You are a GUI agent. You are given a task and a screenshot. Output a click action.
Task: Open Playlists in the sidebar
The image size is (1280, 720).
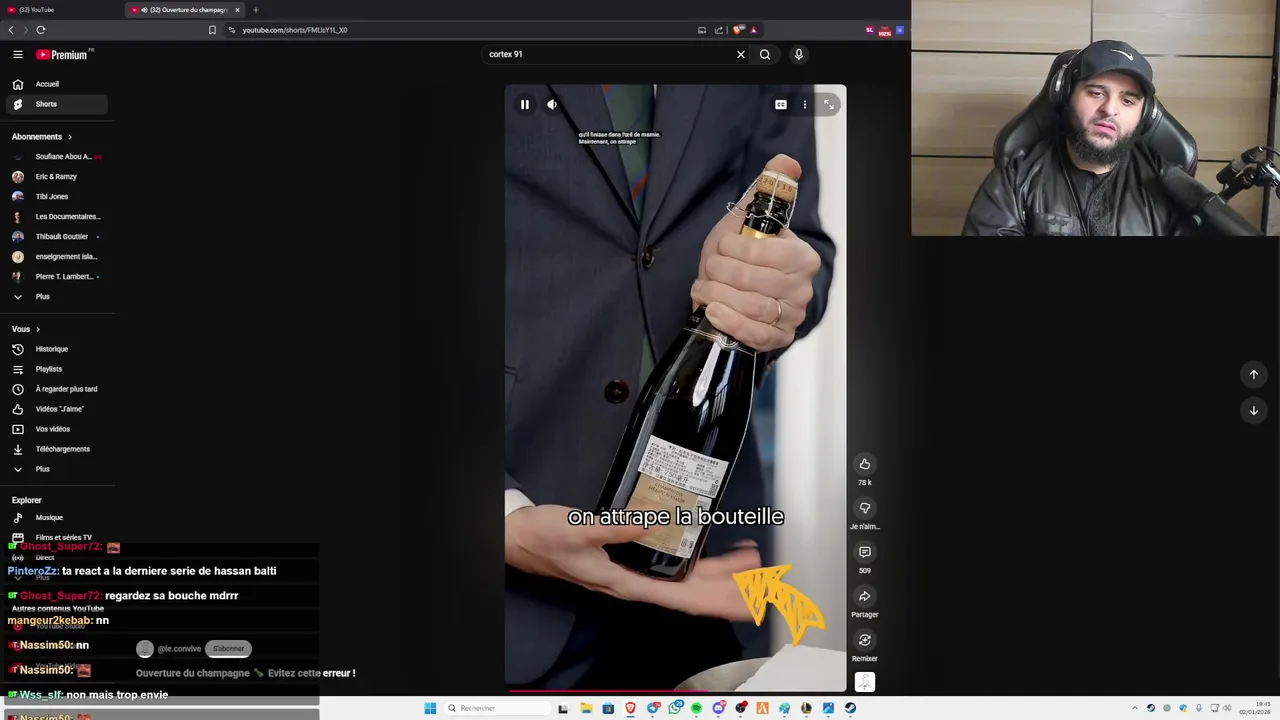click(x=57, y=369)
